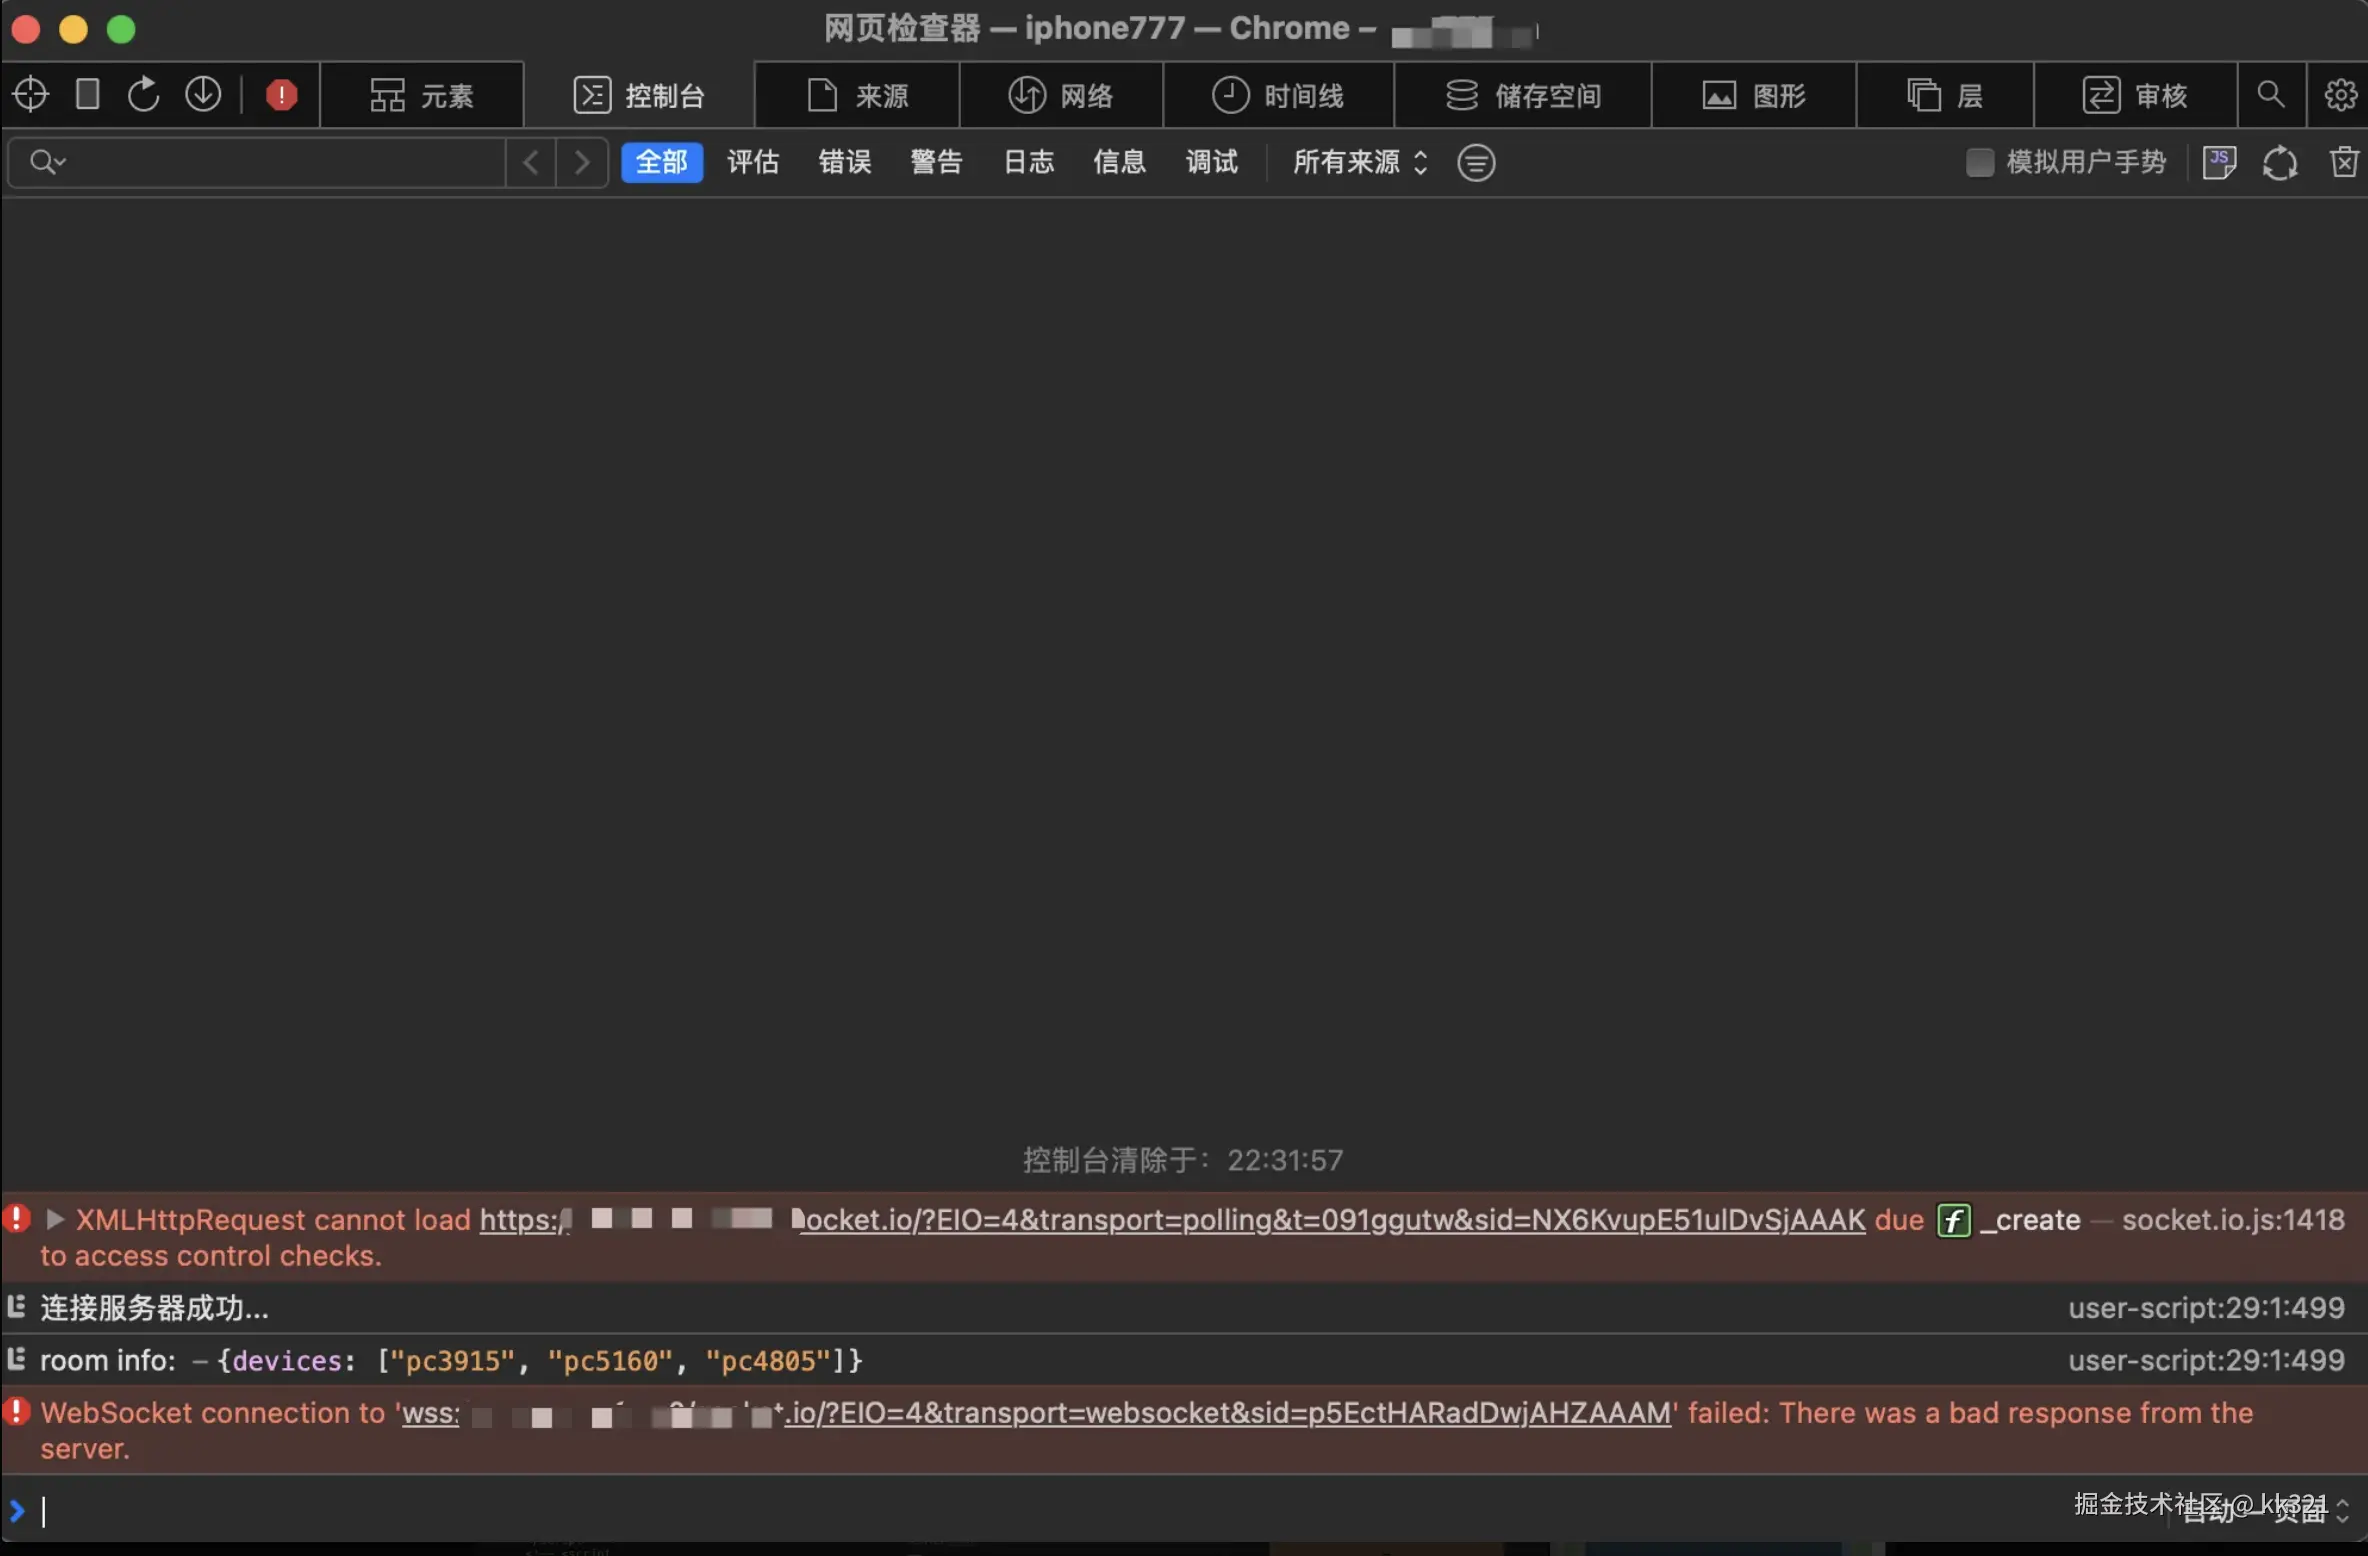Screen dimensions: 2368x1556
Task: Open the inspector search magnifier icon
Action: pyautogui.click(x=2270, y=95)
